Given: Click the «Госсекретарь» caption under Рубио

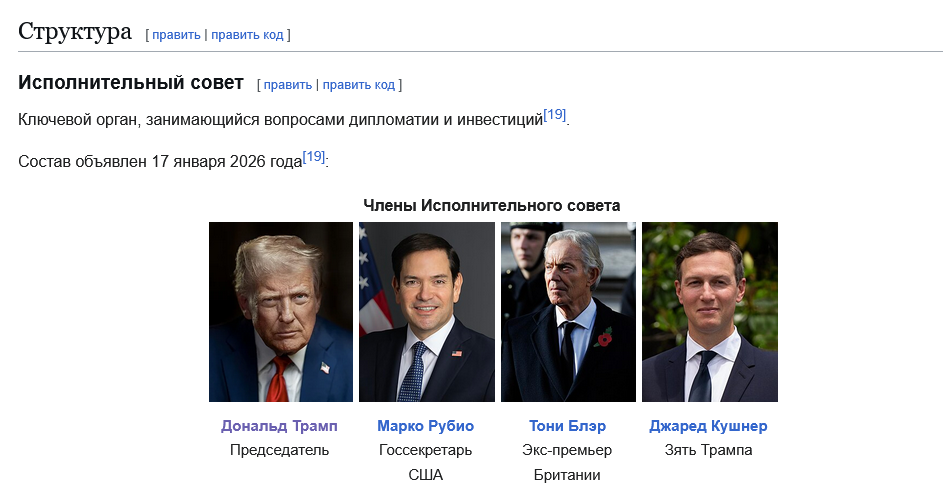Looking at the screenshot, I should click(426, 450).
